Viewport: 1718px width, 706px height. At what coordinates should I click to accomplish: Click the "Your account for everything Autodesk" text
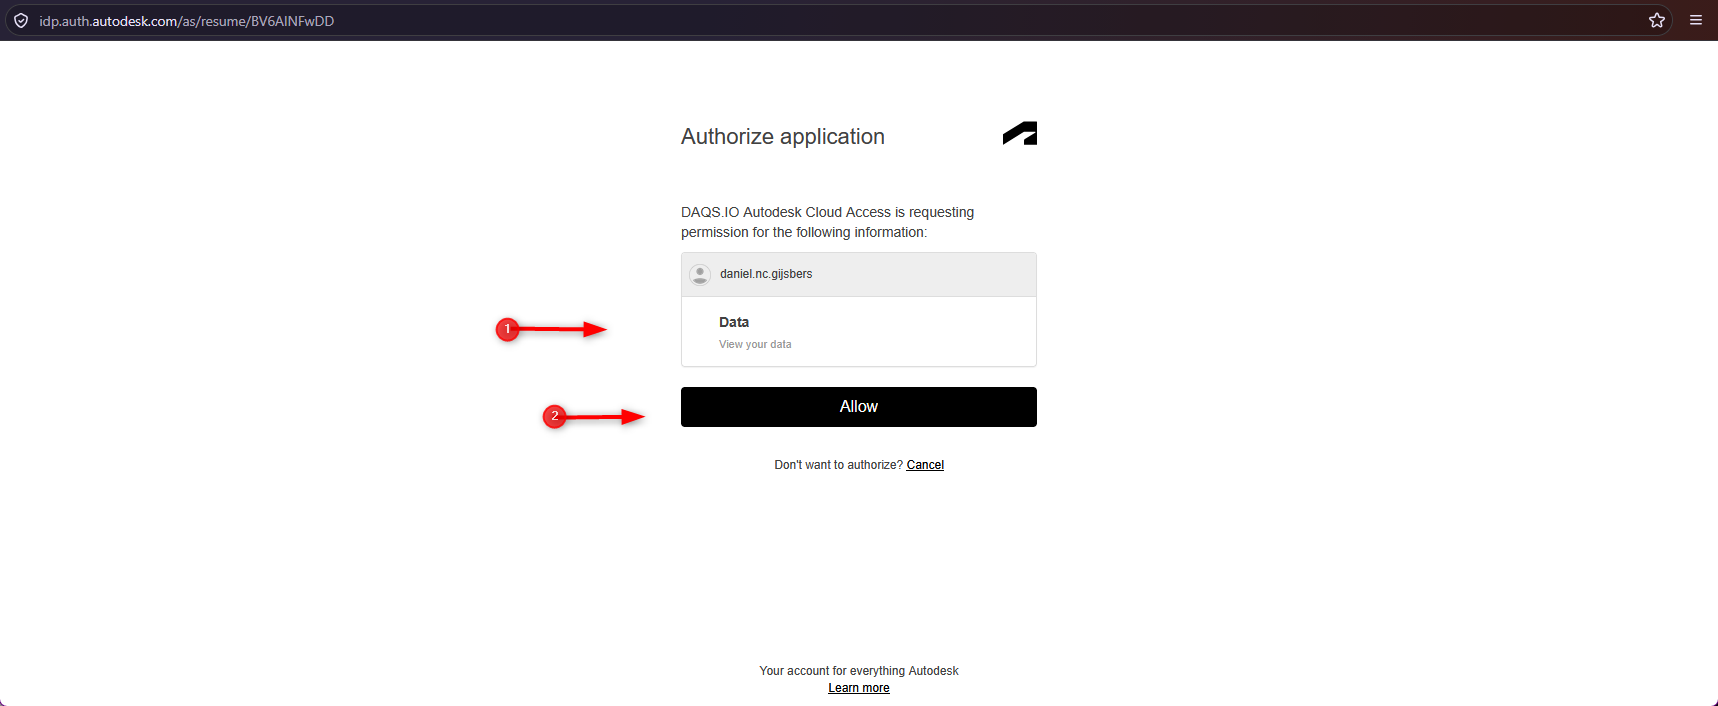pyautogui.click(x=859, y=671)
